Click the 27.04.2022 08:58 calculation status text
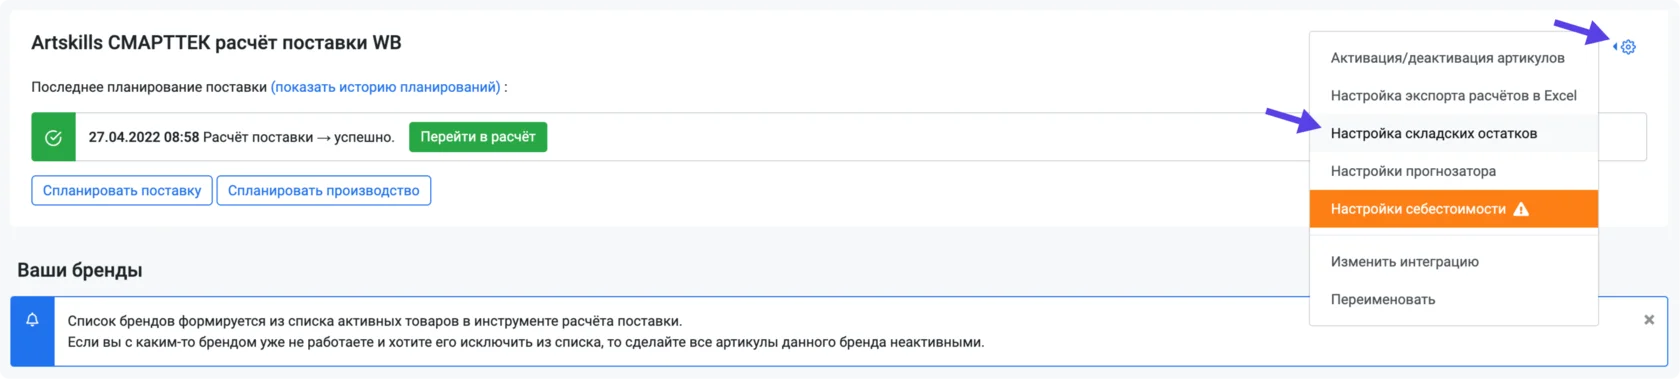 (241, 137)
